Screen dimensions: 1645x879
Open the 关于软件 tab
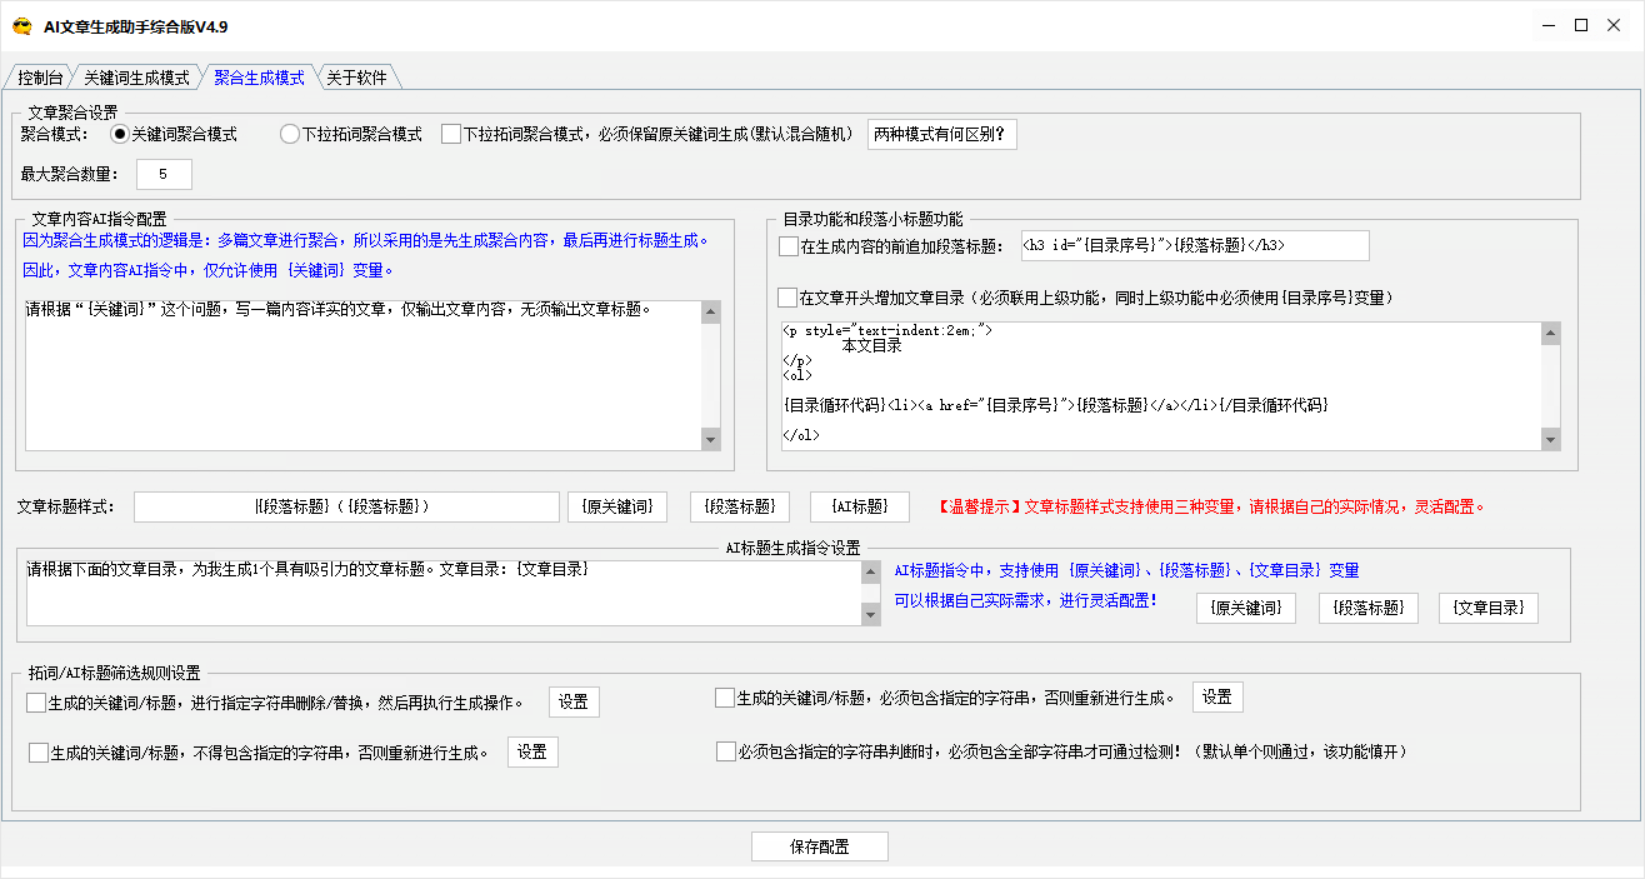pos(357,78)
